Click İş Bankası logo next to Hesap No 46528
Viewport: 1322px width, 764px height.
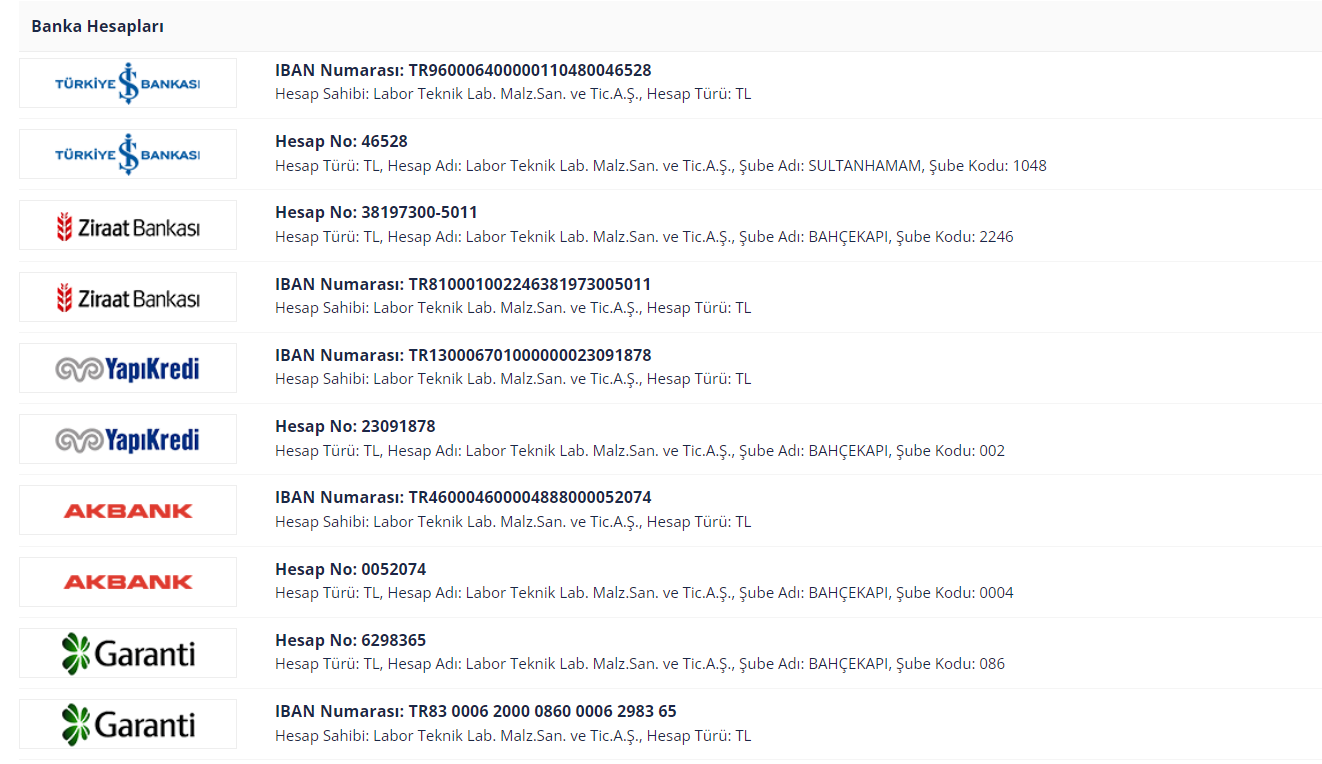(x=128, y=154)
